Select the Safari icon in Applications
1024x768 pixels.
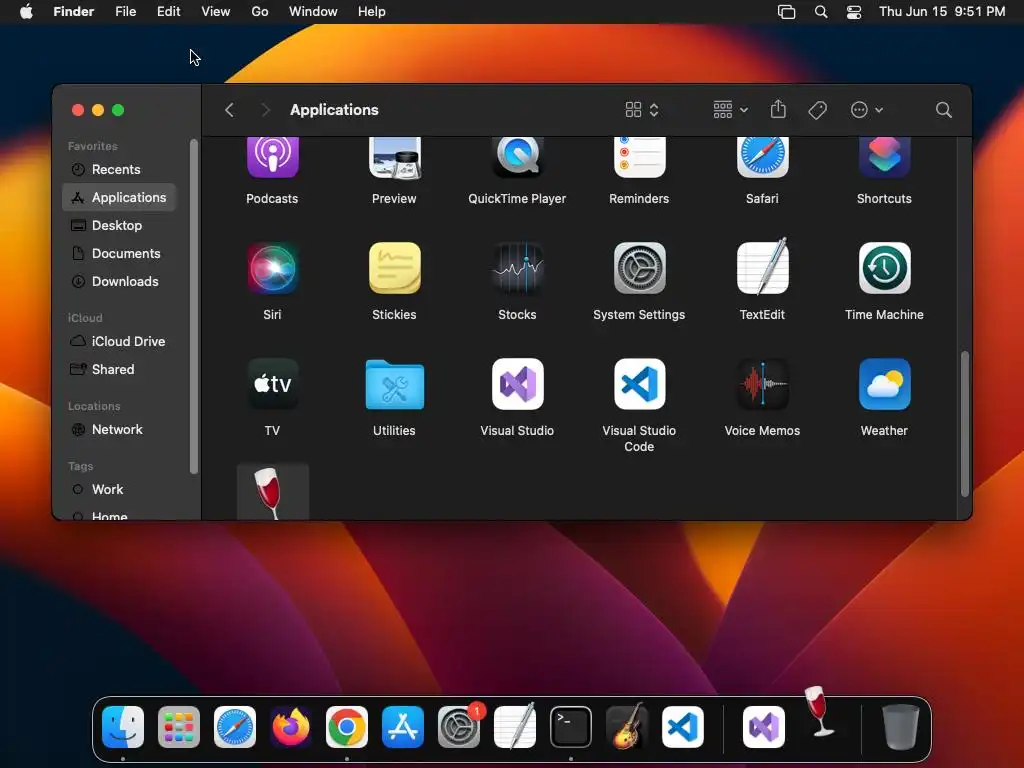762,157
